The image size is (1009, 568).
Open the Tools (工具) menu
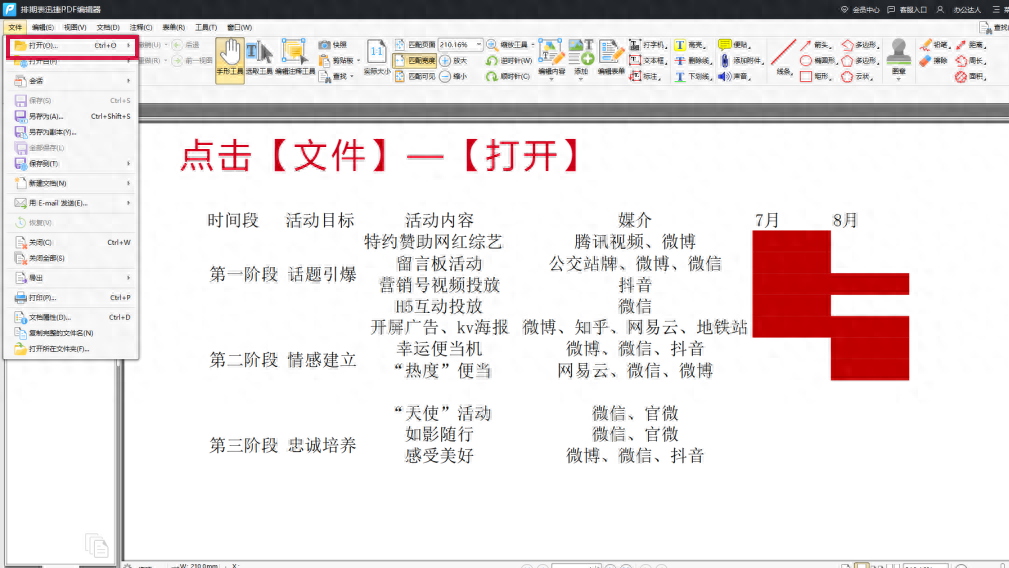[x=206, y=28]
